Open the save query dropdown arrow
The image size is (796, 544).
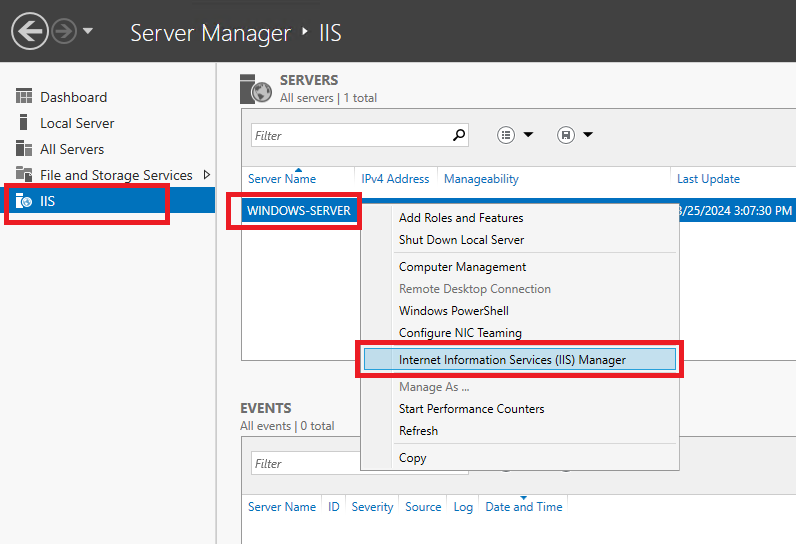click(x=588, y=134)
